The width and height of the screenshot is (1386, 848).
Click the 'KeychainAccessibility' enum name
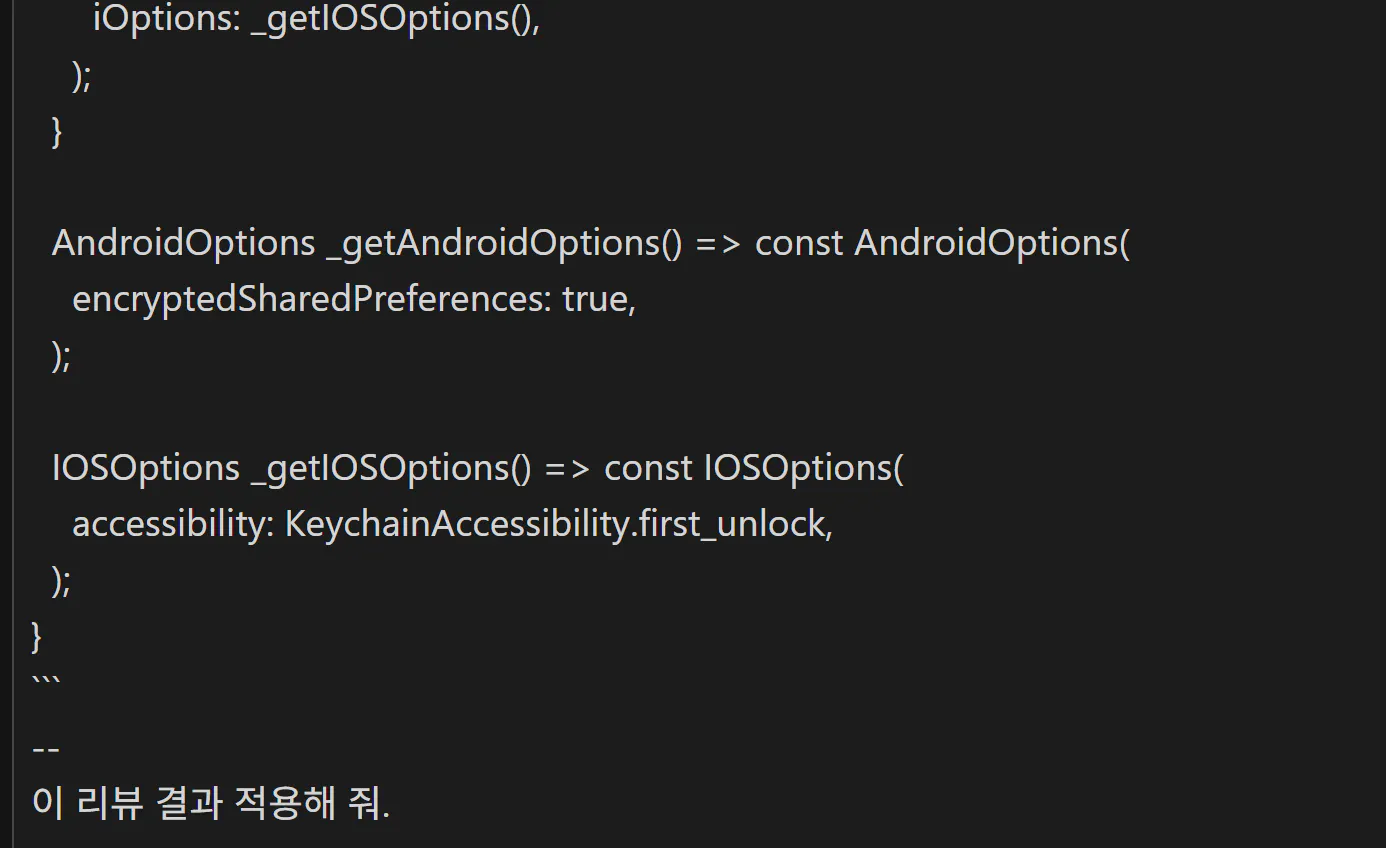tap(456, 524)
